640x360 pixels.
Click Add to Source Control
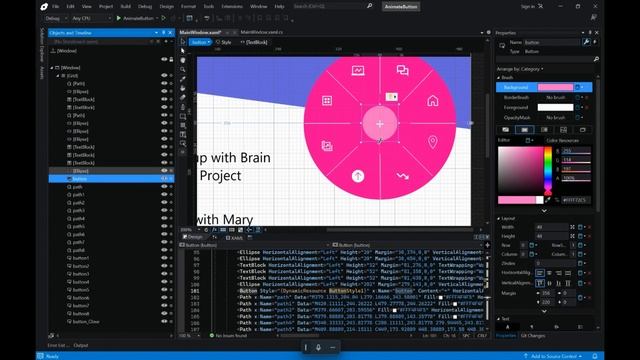(553, 356)
